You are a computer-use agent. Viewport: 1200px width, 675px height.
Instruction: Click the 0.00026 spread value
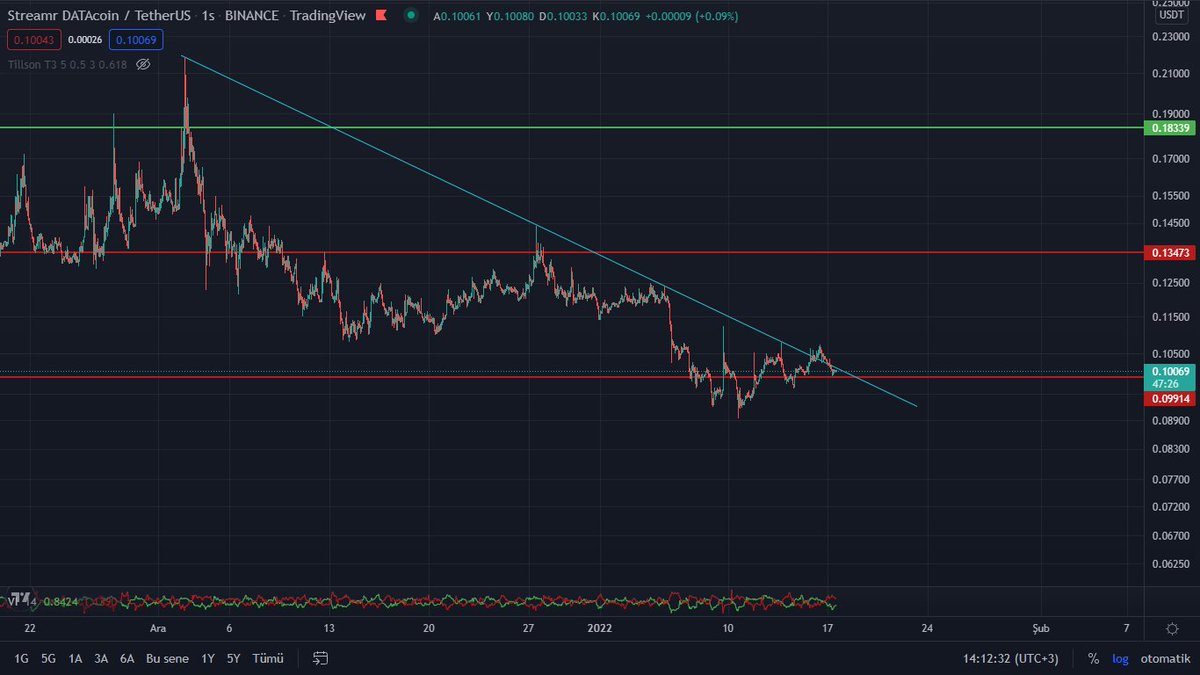[84, 40]
